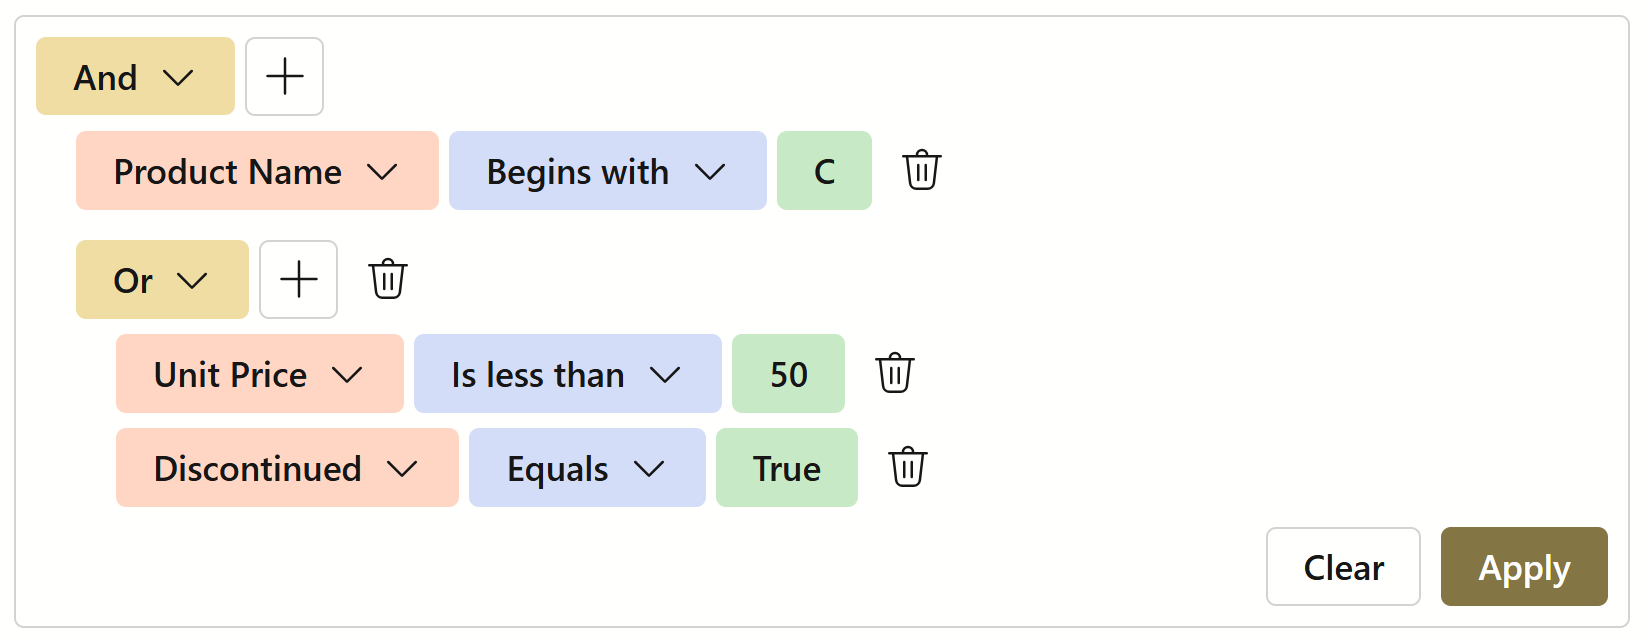The height and width of the screenshot is (640, 1644).
Task: Open the Unit Price field dropdown
Action: (x=259, y=374)
